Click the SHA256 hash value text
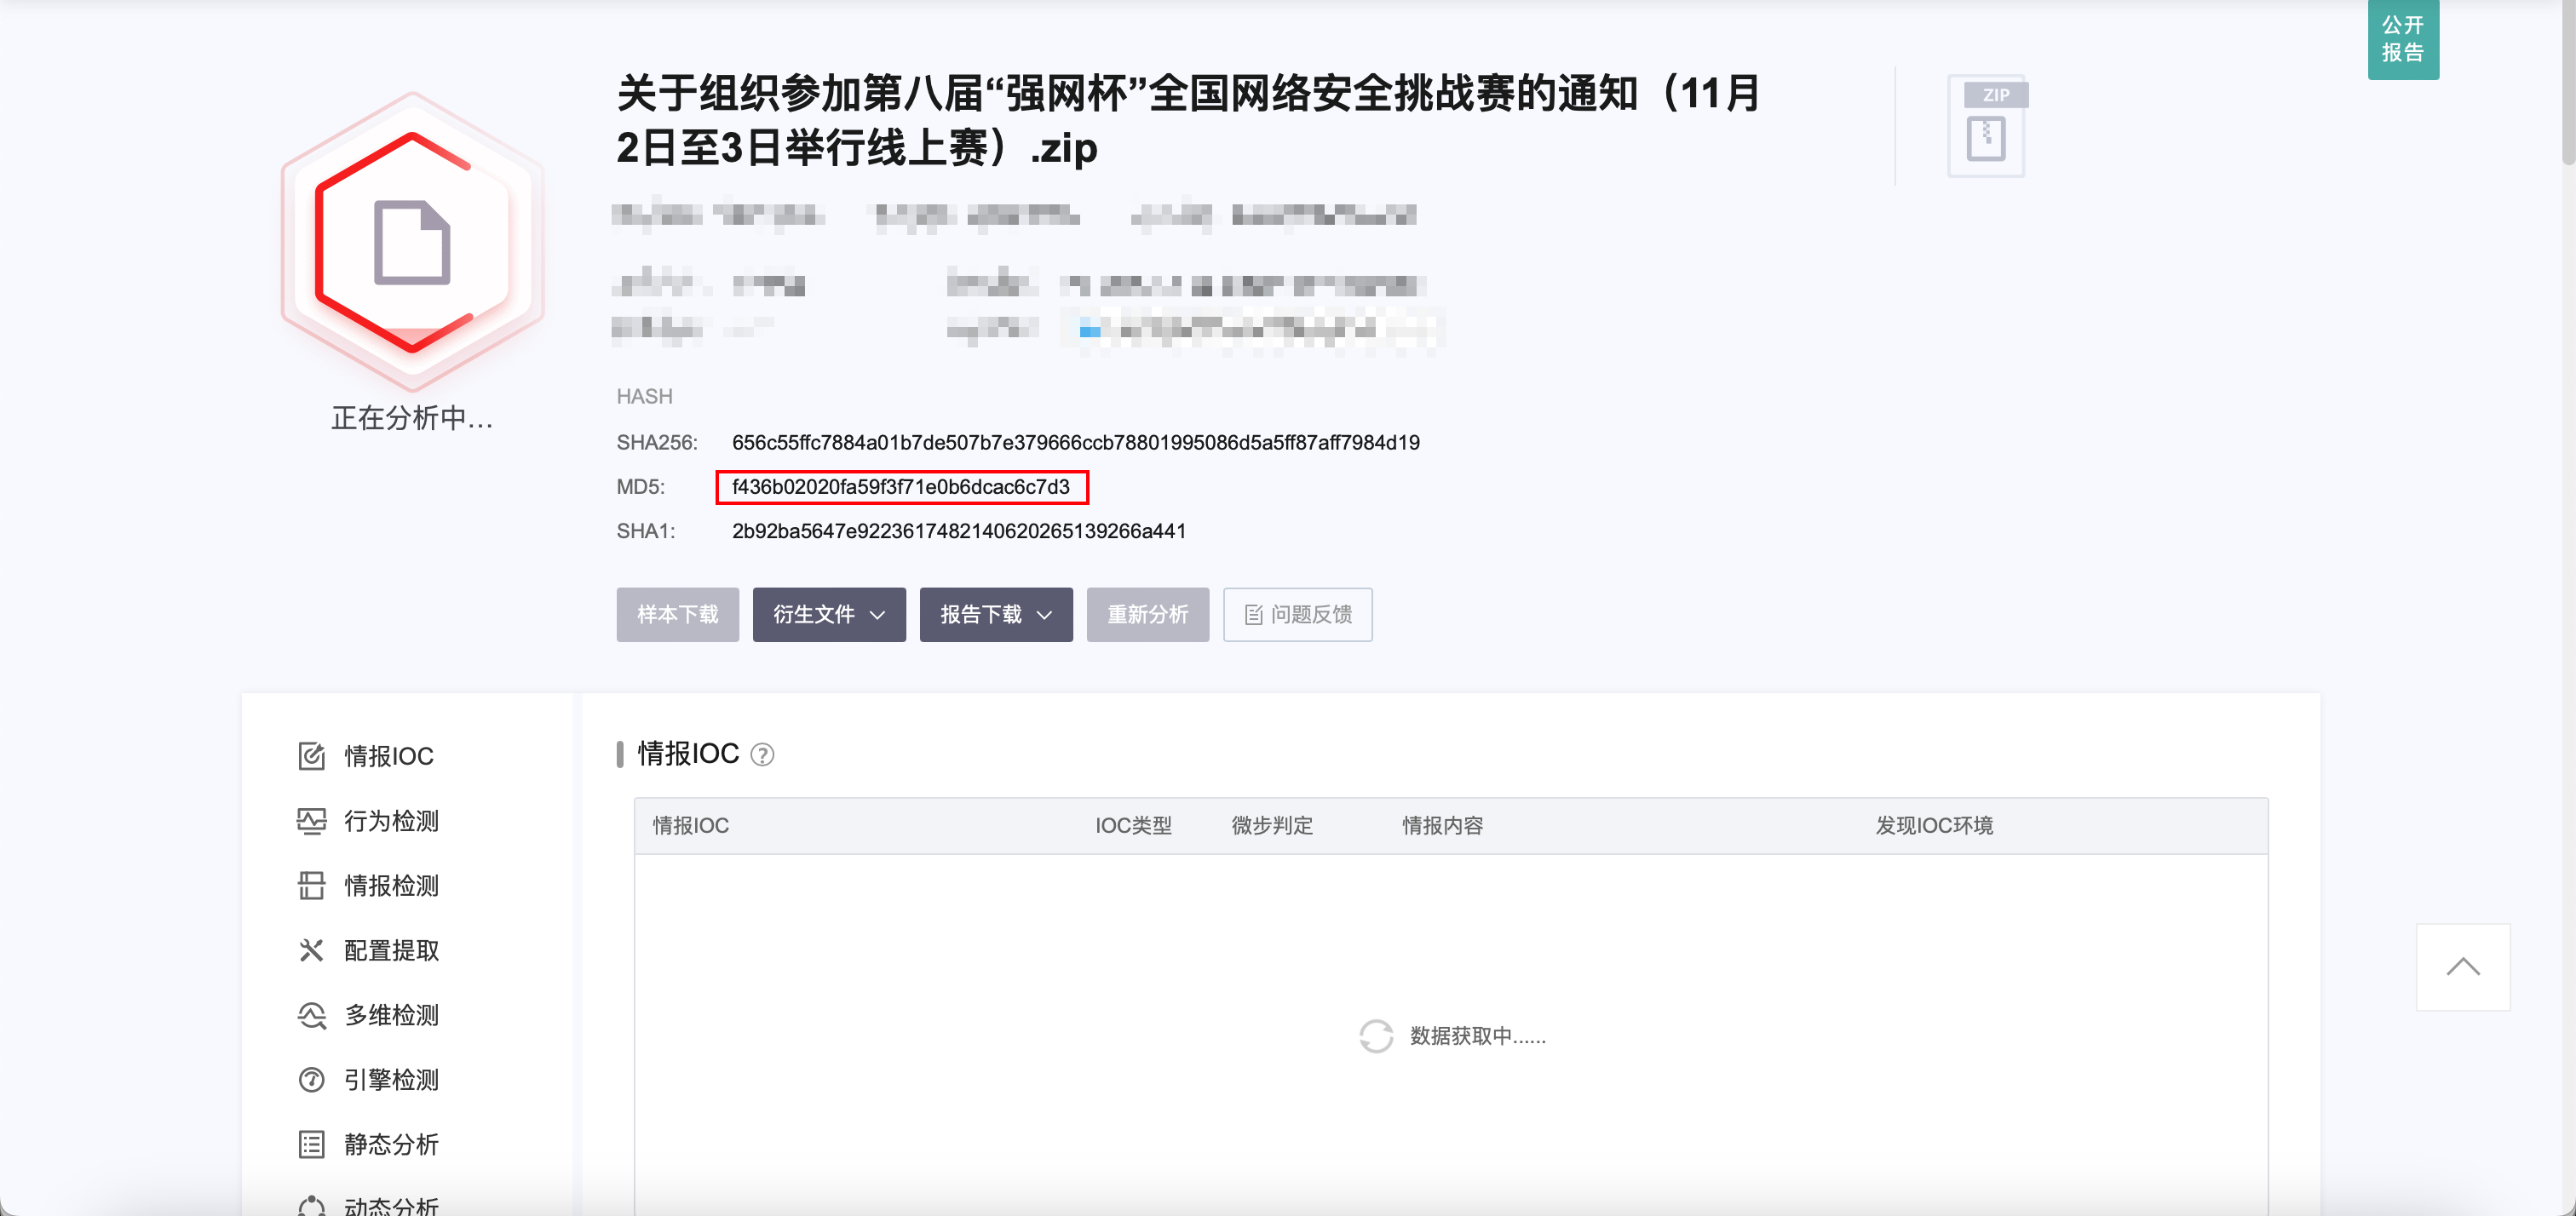Image resolution: width=2576 pixels, height=1216 pixels. (x=1075, y=442)
